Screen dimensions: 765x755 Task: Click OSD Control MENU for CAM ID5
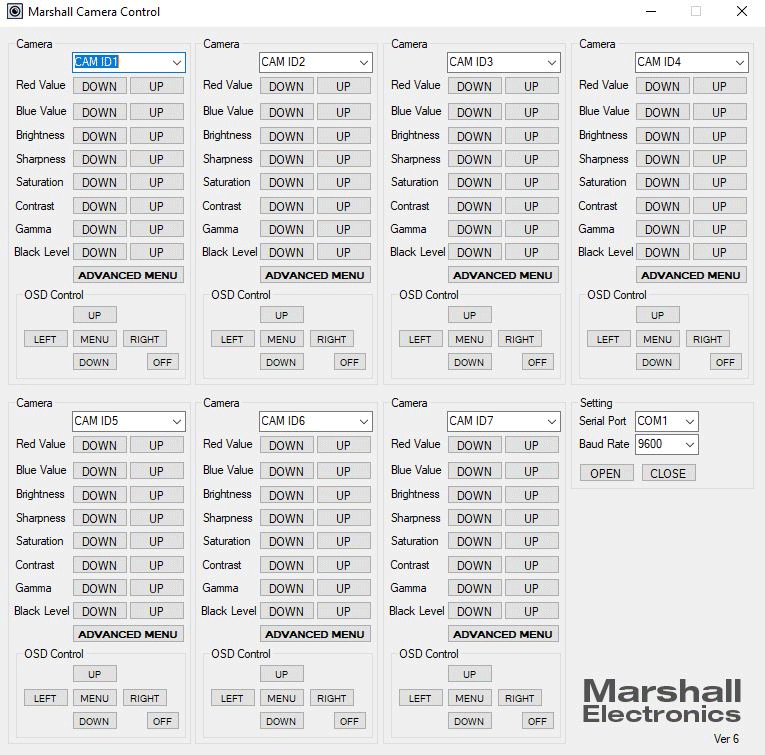click(95, 698)
